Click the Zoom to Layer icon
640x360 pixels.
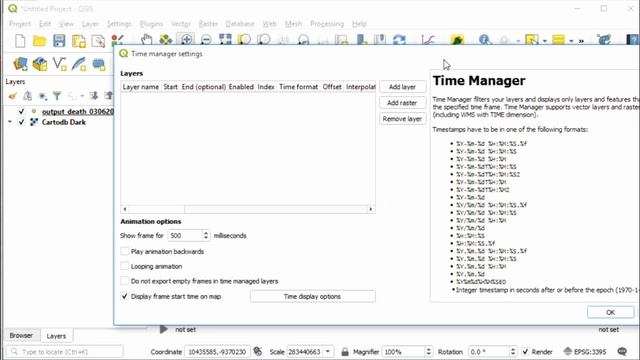[x=264, y=40]
